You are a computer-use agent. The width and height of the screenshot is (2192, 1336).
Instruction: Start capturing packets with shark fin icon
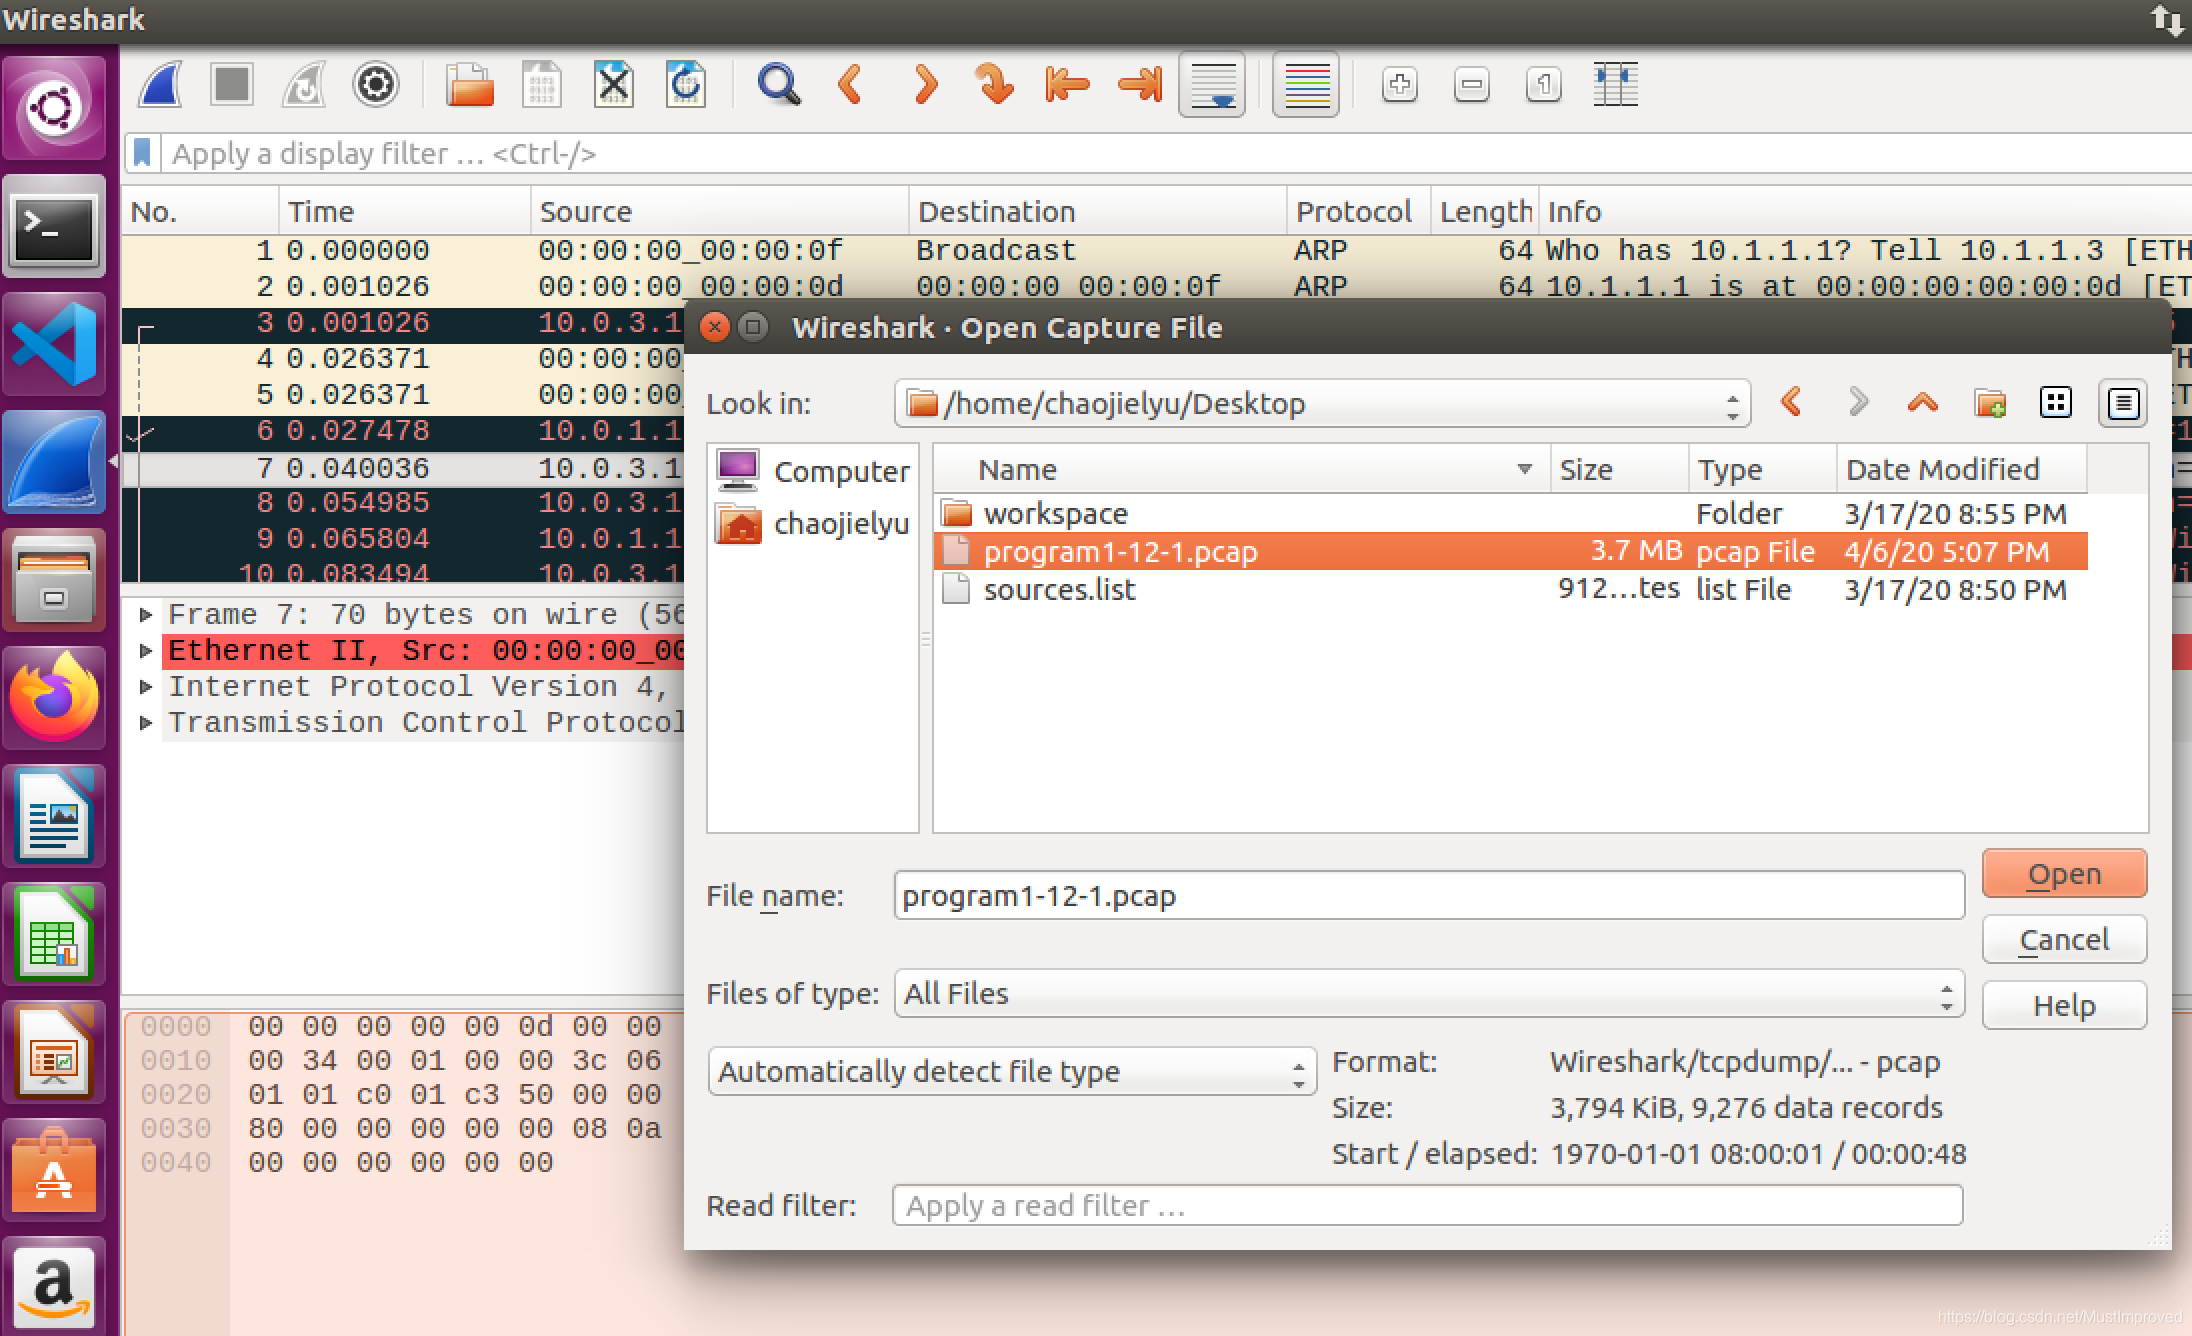click(160, 84)
